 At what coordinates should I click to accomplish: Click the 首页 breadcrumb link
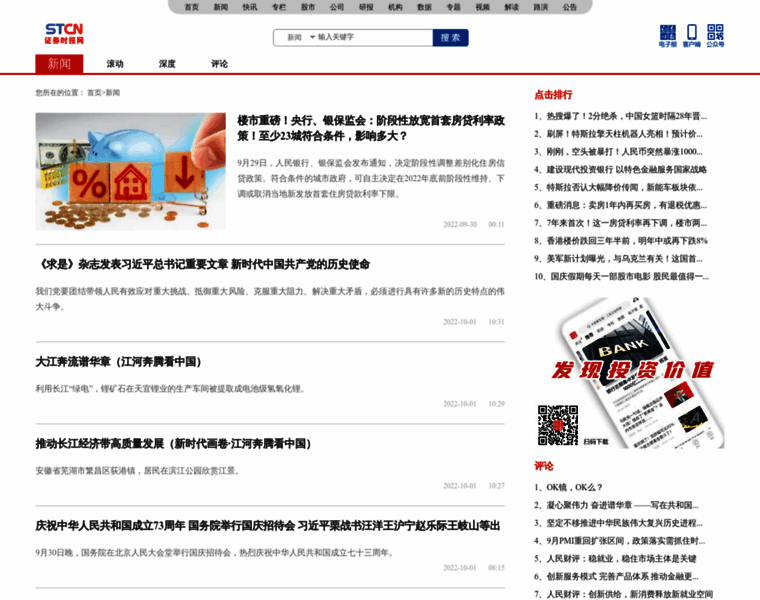(x=94, y=92)
